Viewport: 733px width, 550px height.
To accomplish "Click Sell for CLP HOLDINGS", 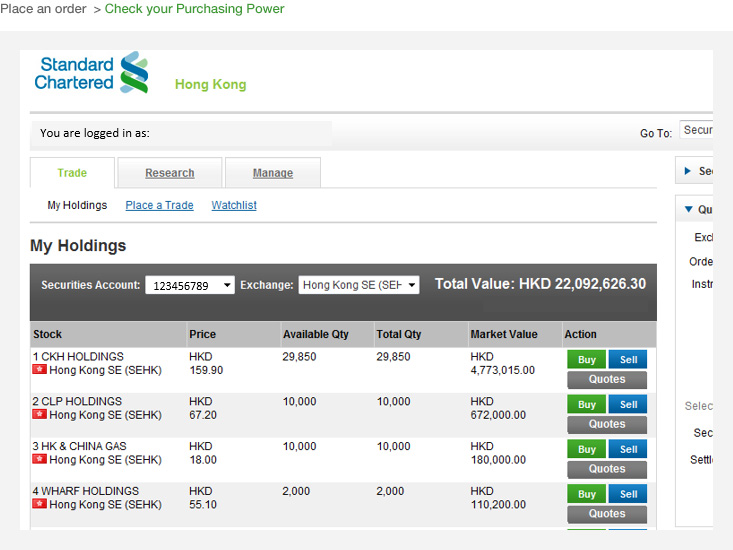I will [x=628, y=404].
